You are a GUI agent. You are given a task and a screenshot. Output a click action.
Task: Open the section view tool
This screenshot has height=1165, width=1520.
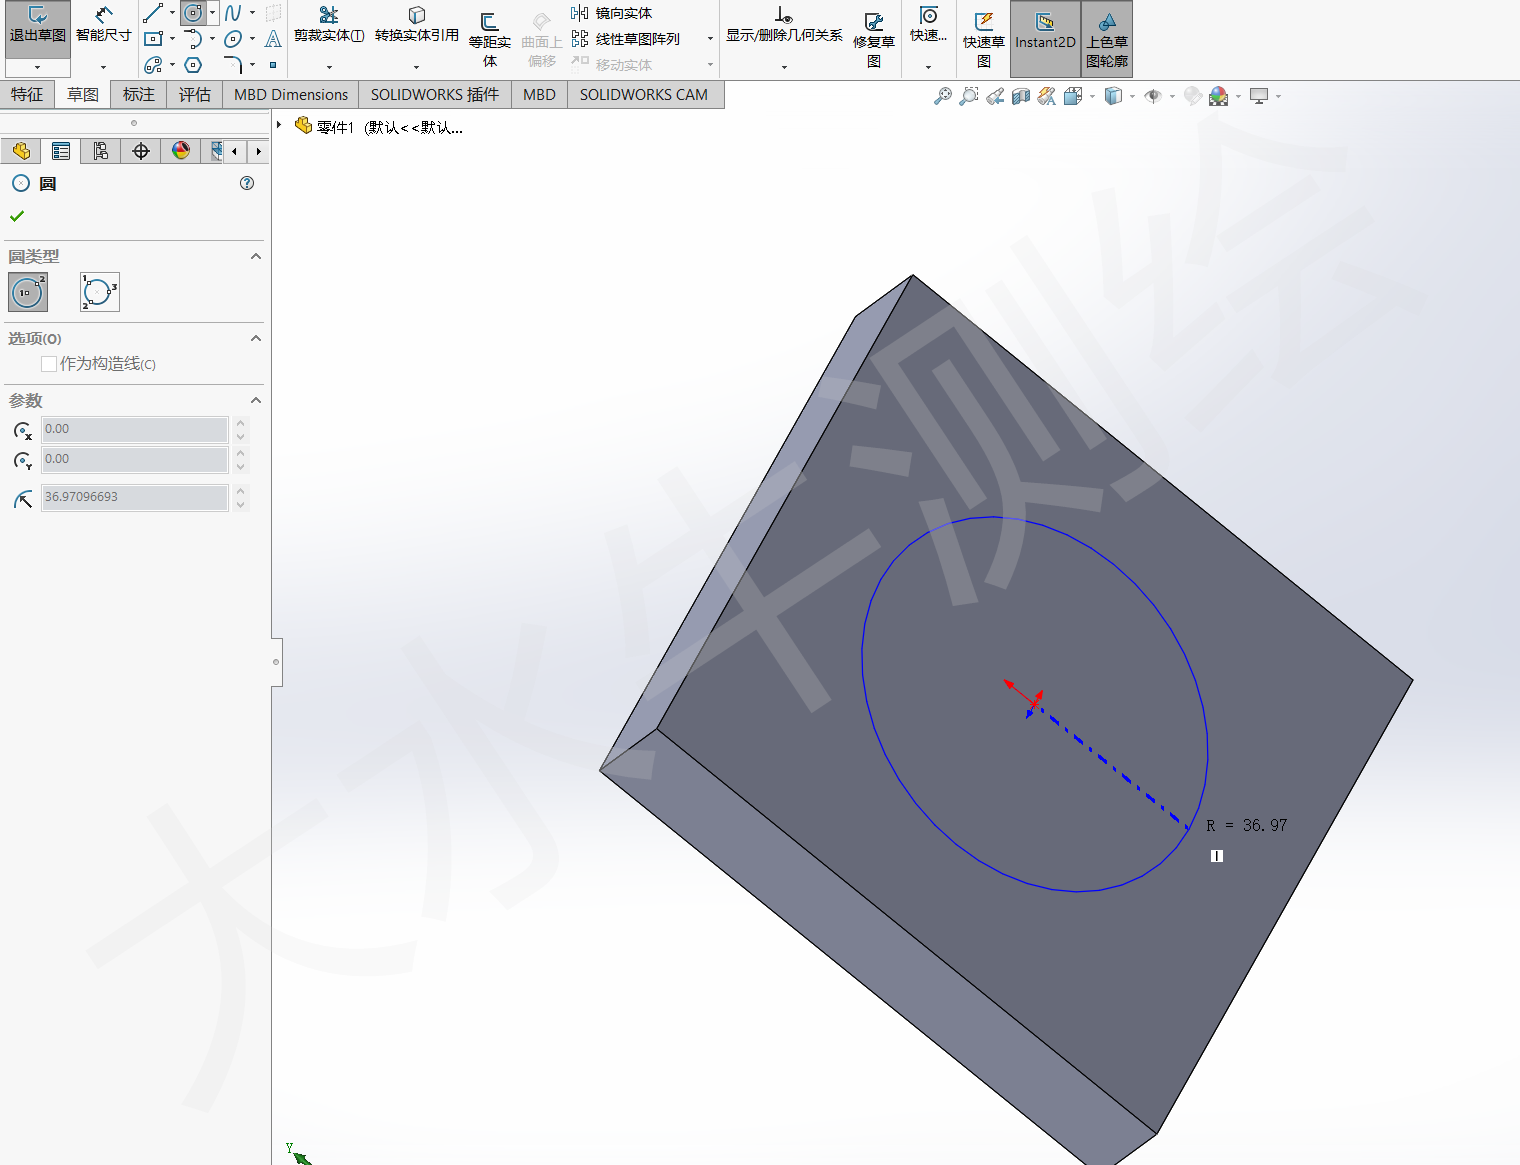(1020, 96)
